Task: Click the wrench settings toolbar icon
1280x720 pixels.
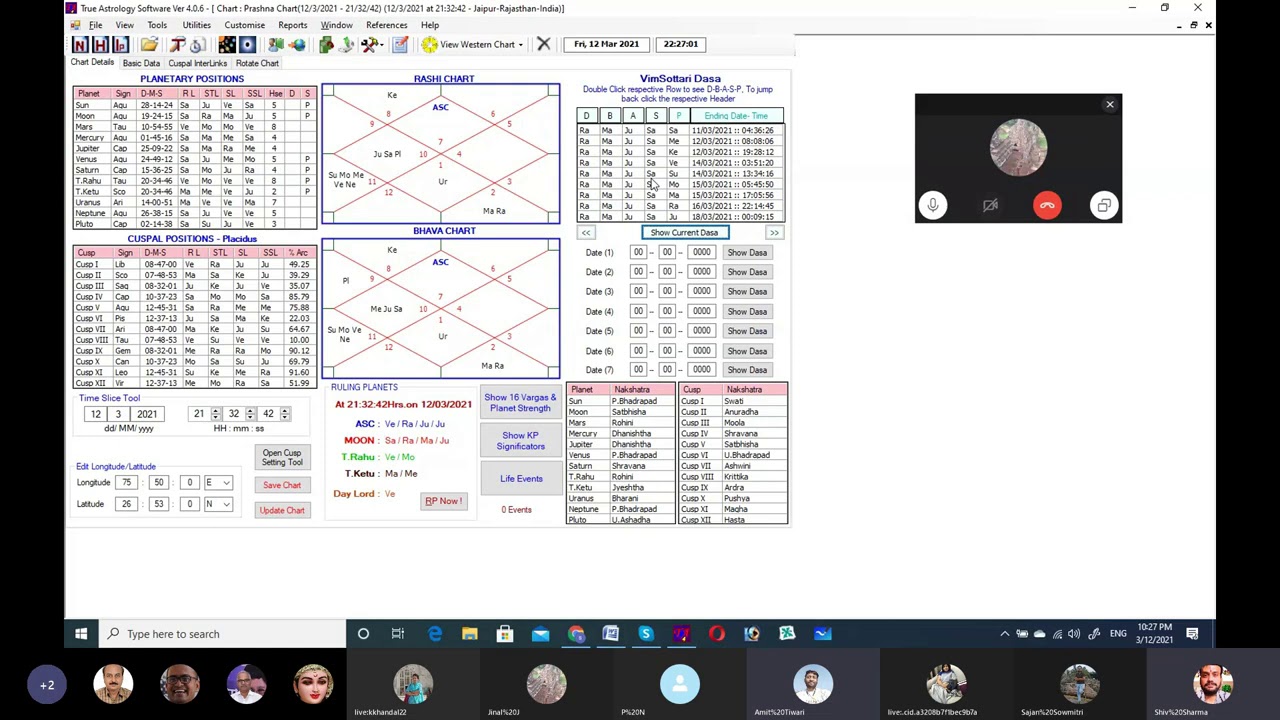Action: click(370, 44)
